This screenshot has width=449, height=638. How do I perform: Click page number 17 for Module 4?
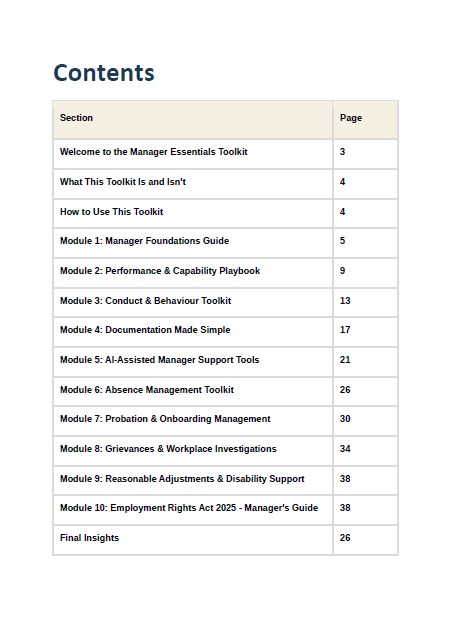345,330
